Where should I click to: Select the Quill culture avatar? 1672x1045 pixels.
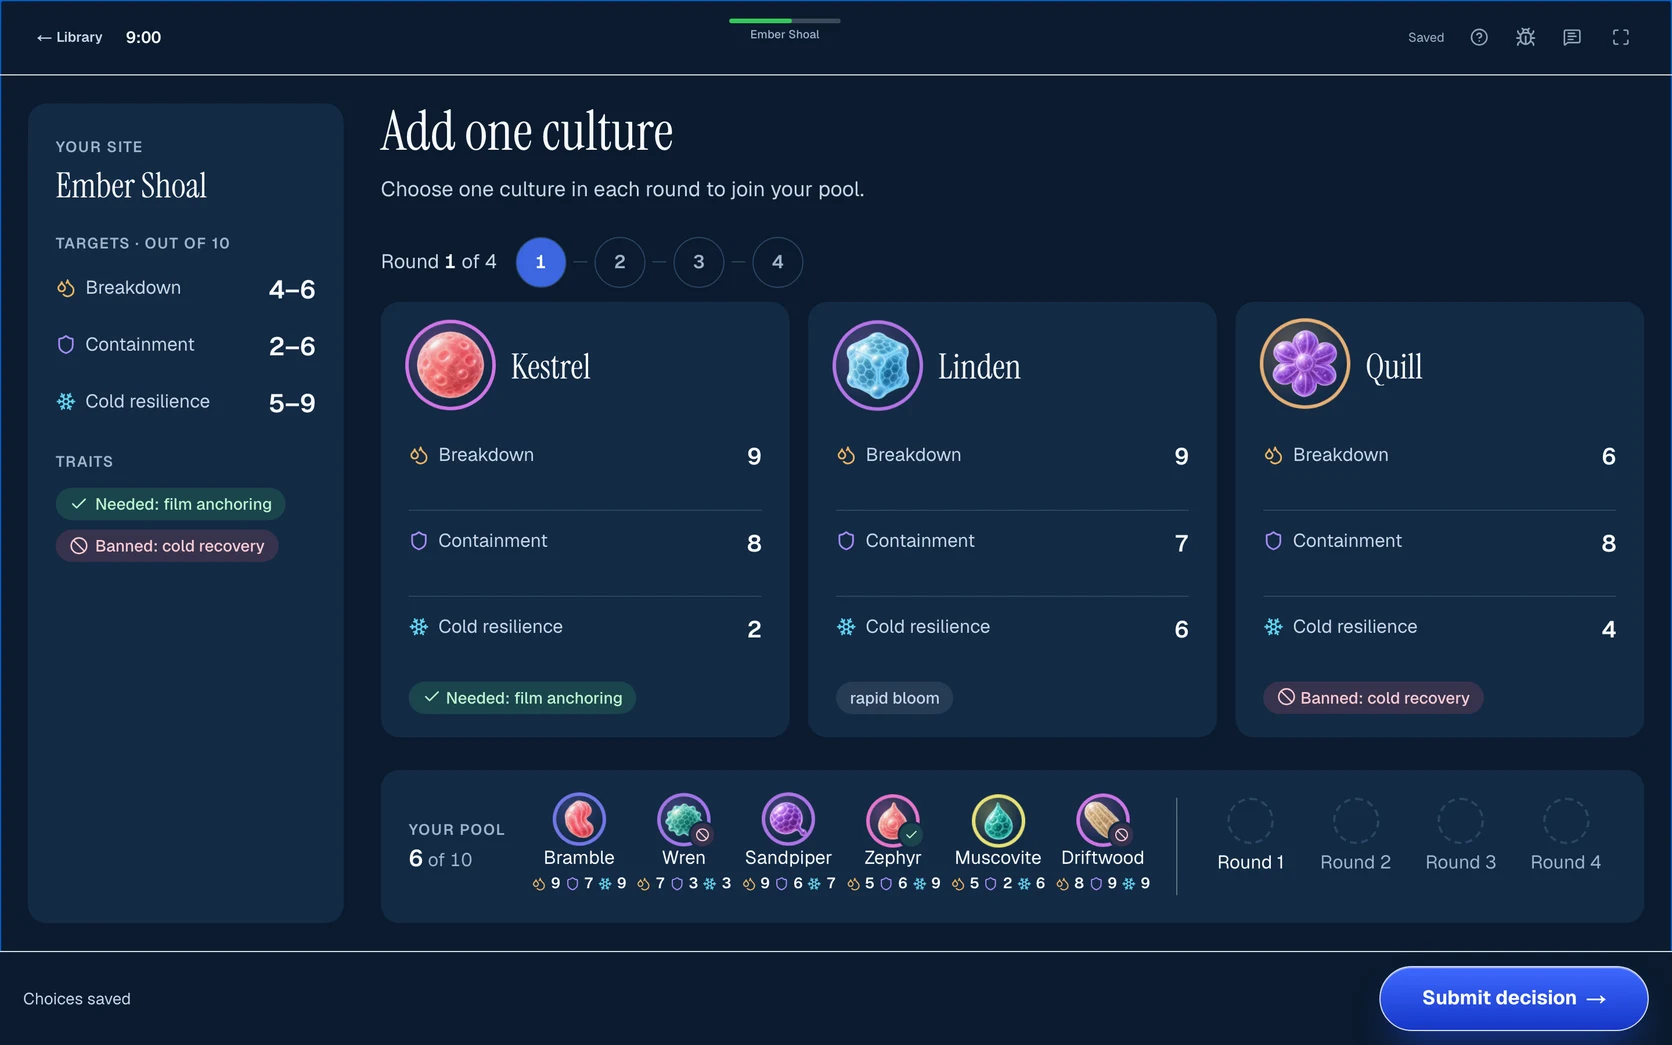1305,364
